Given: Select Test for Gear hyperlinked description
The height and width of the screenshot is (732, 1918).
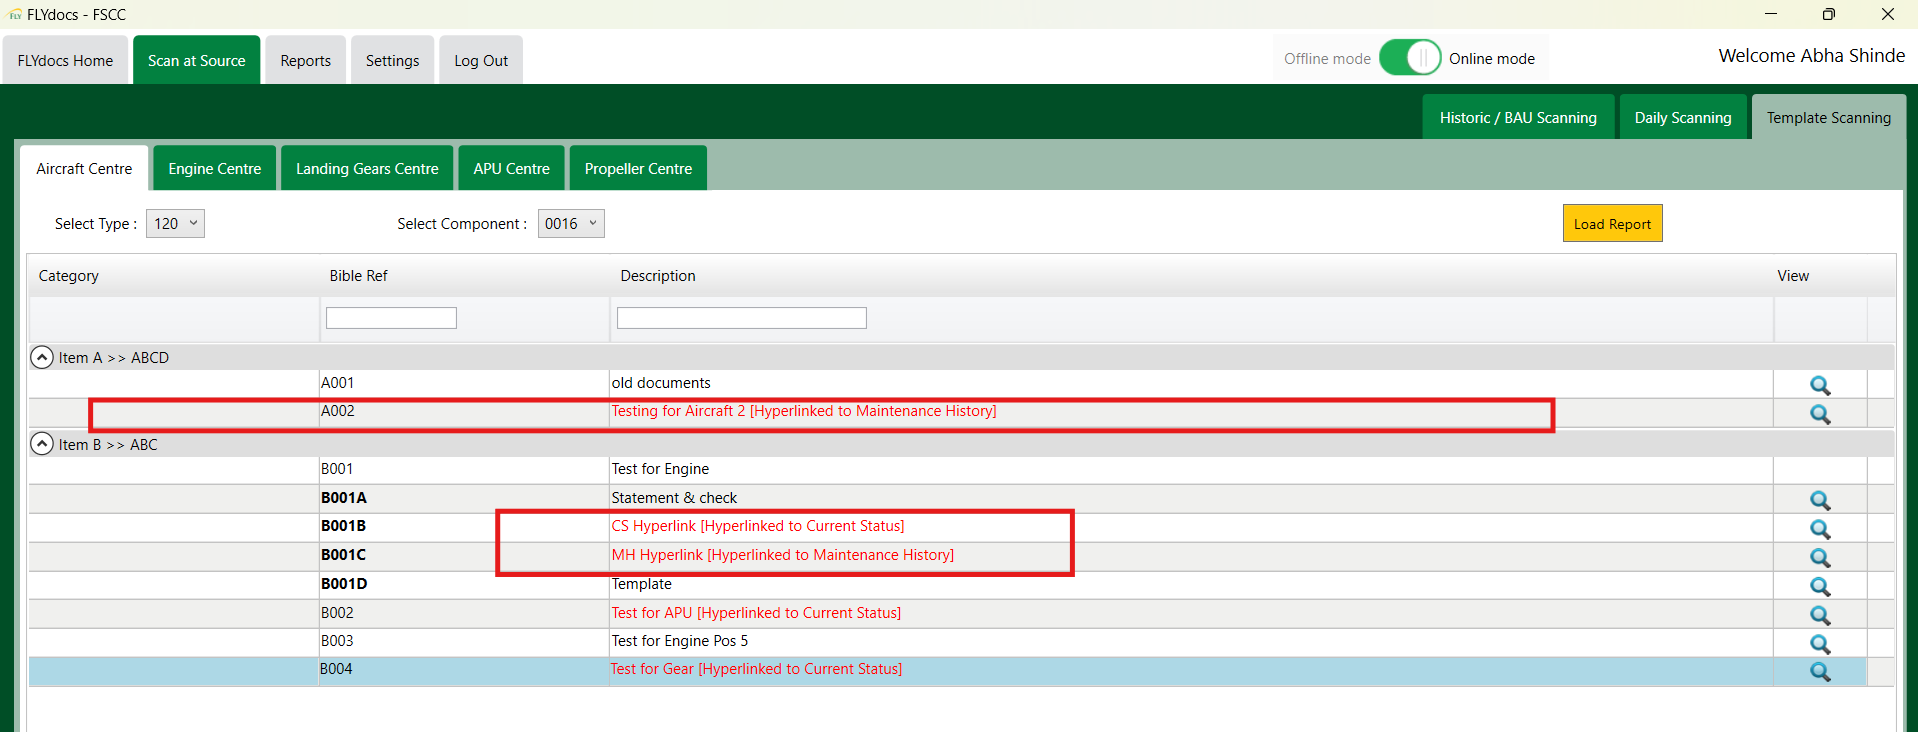Looking at the screenshot, I should pos(756,669).
